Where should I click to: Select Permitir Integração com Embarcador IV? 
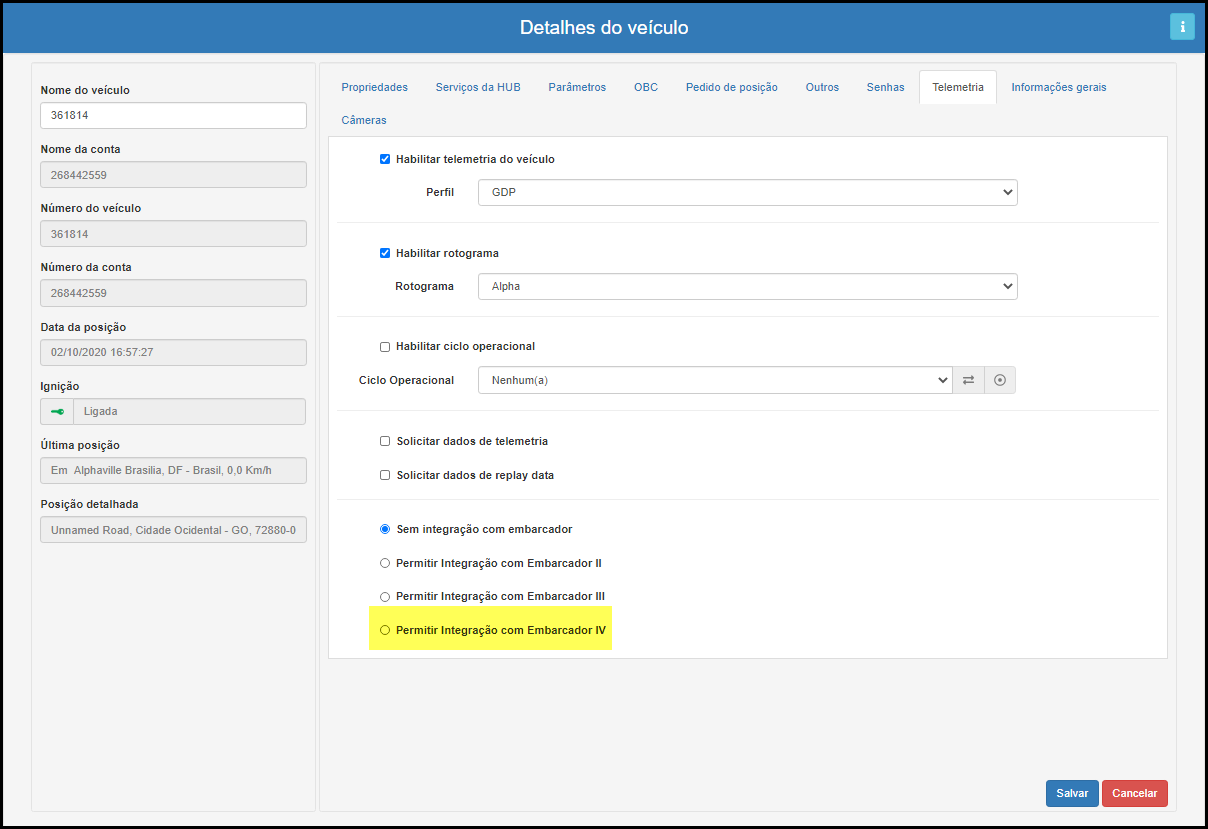(x=385, y=630)
